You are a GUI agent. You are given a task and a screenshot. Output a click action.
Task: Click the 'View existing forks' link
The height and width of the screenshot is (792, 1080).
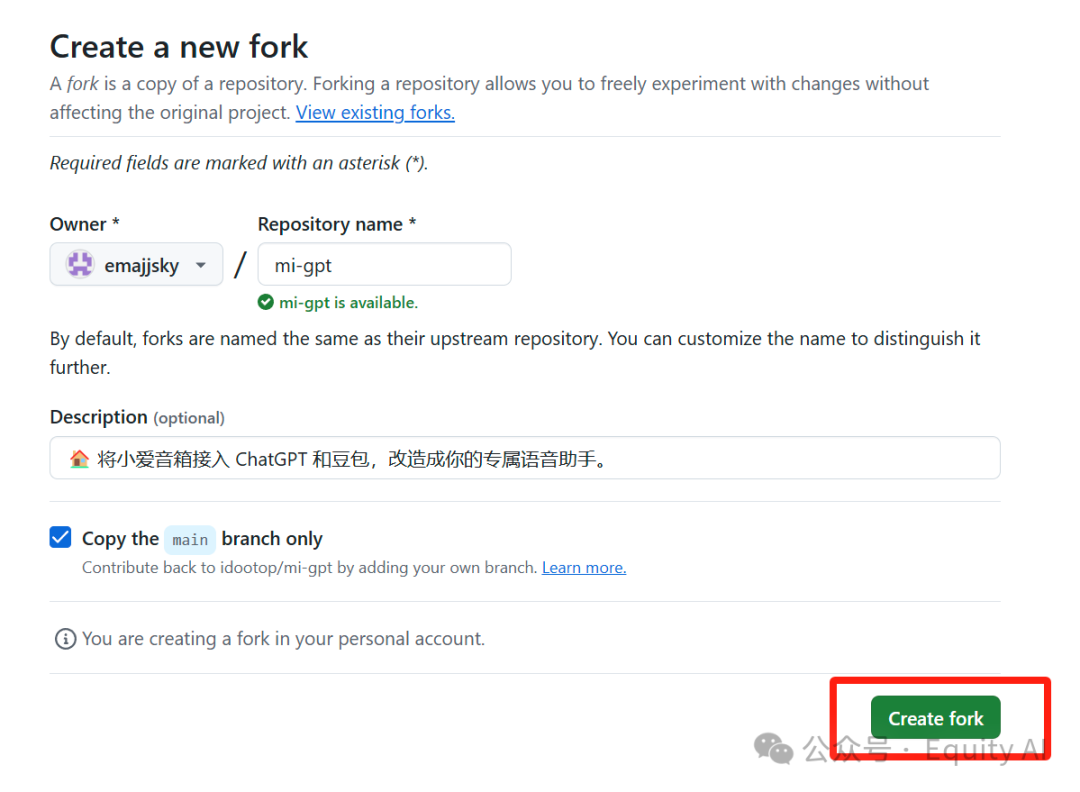(x=375, y=113)
